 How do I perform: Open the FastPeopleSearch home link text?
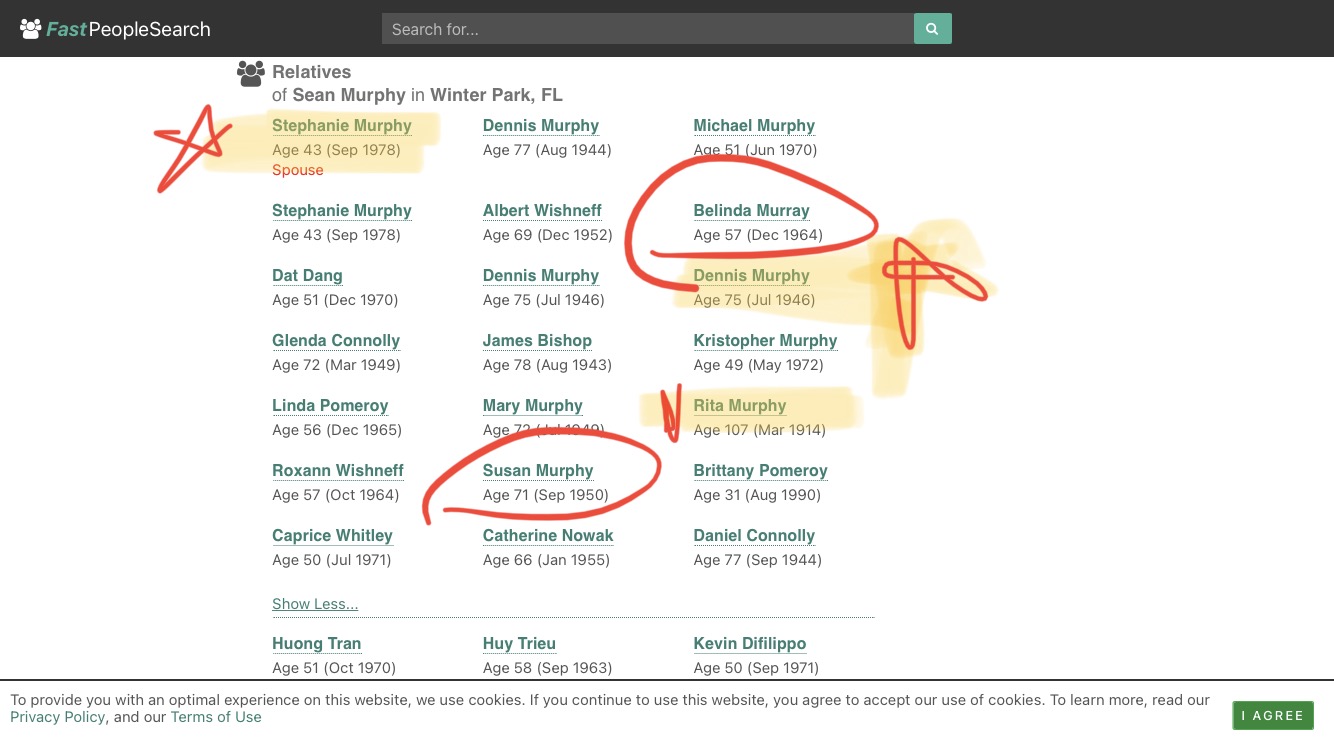coord(129,29)
